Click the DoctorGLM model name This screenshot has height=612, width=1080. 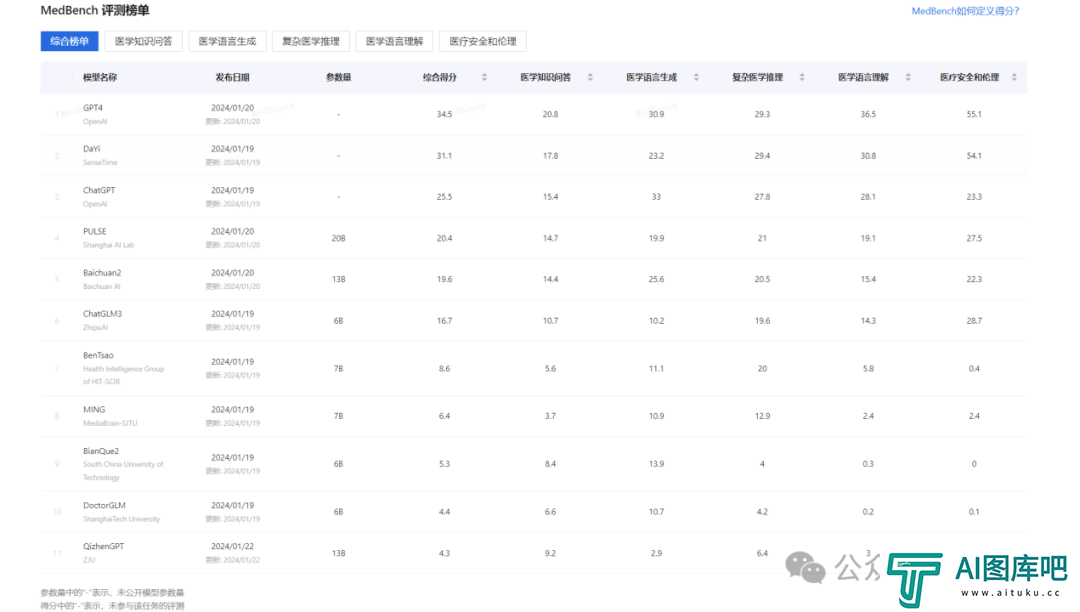pyautogui.click(x=105, y=505)
